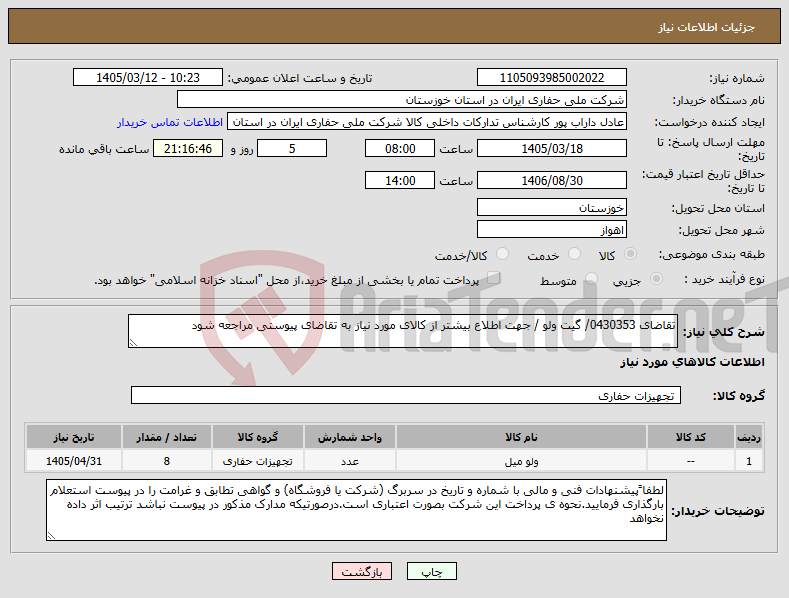Click the price validity date 1406/08/30
Image resolution: width=789 pixels, height=598 pixels.
tap(551, 180)
